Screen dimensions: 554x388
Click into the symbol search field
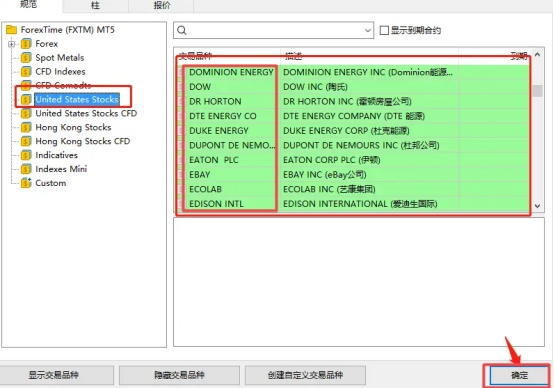(x=273, y=30)
